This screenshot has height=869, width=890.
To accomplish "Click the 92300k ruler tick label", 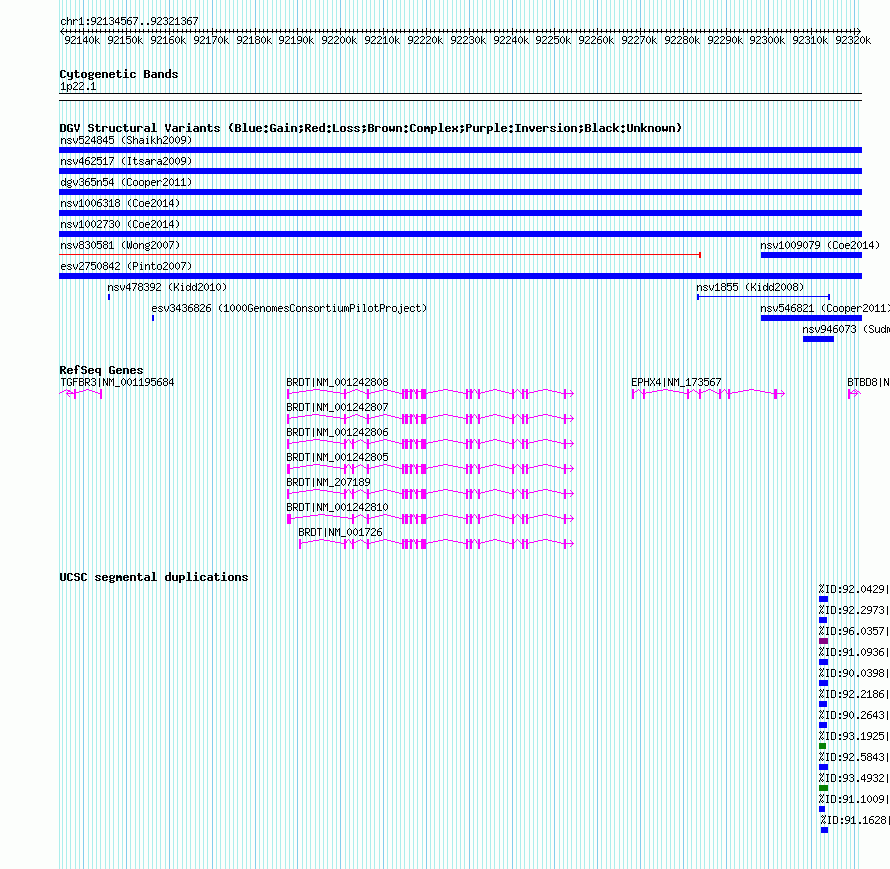I will [x=767, y=40].
